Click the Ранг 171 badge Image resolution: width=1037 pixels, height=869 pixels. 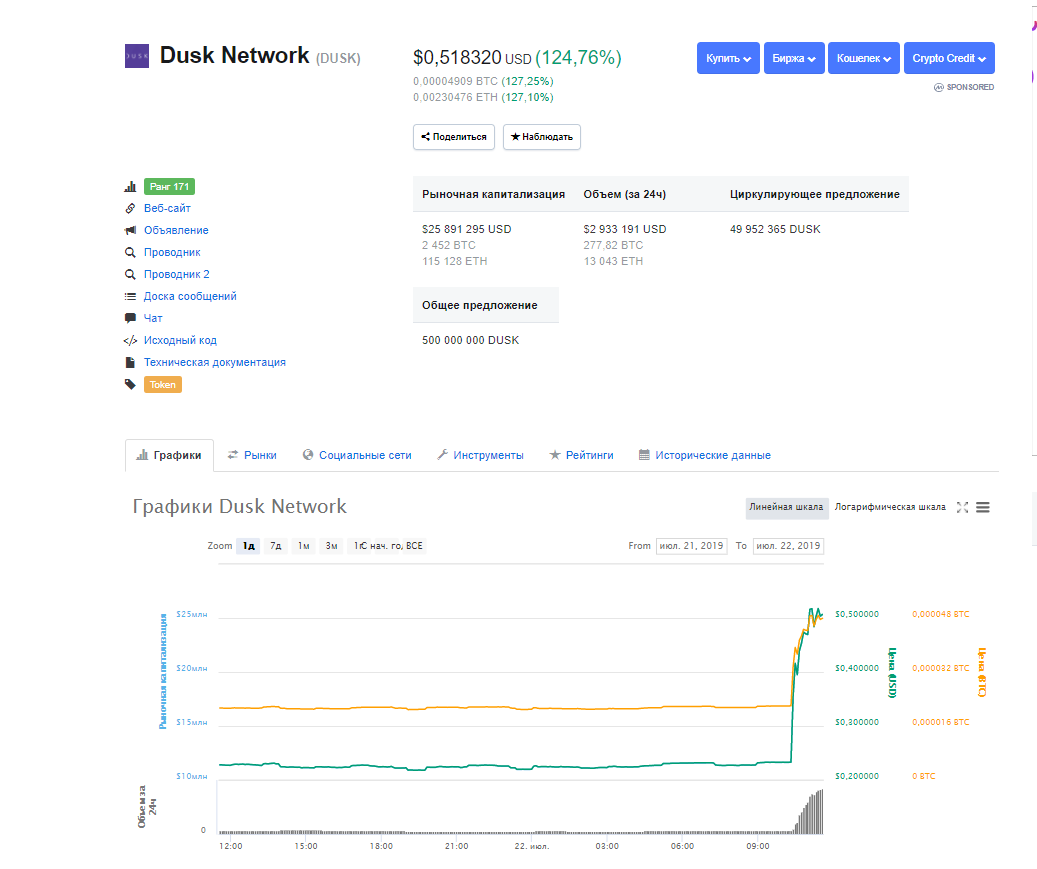[169, 186]
